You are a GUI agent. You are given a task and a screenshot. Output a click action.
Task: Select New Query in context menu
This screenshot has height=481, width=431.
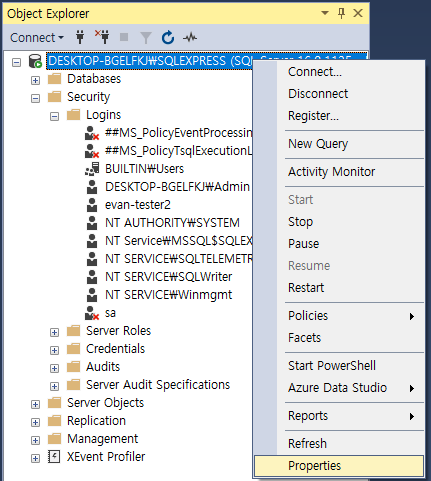tap(318, 144)
